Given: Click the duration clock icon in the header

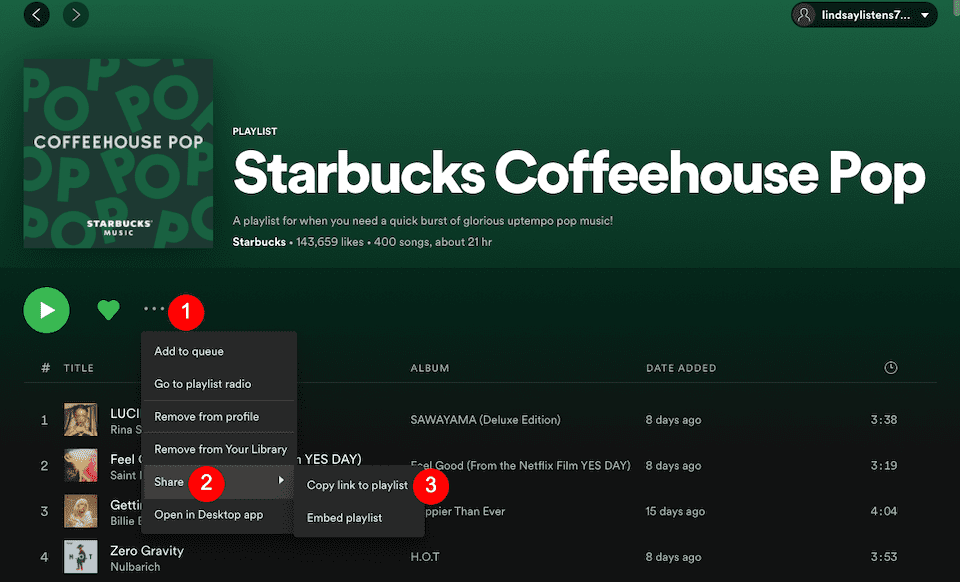Looking at the screenshot, I should pyautogui.click(x=890, y=367).
